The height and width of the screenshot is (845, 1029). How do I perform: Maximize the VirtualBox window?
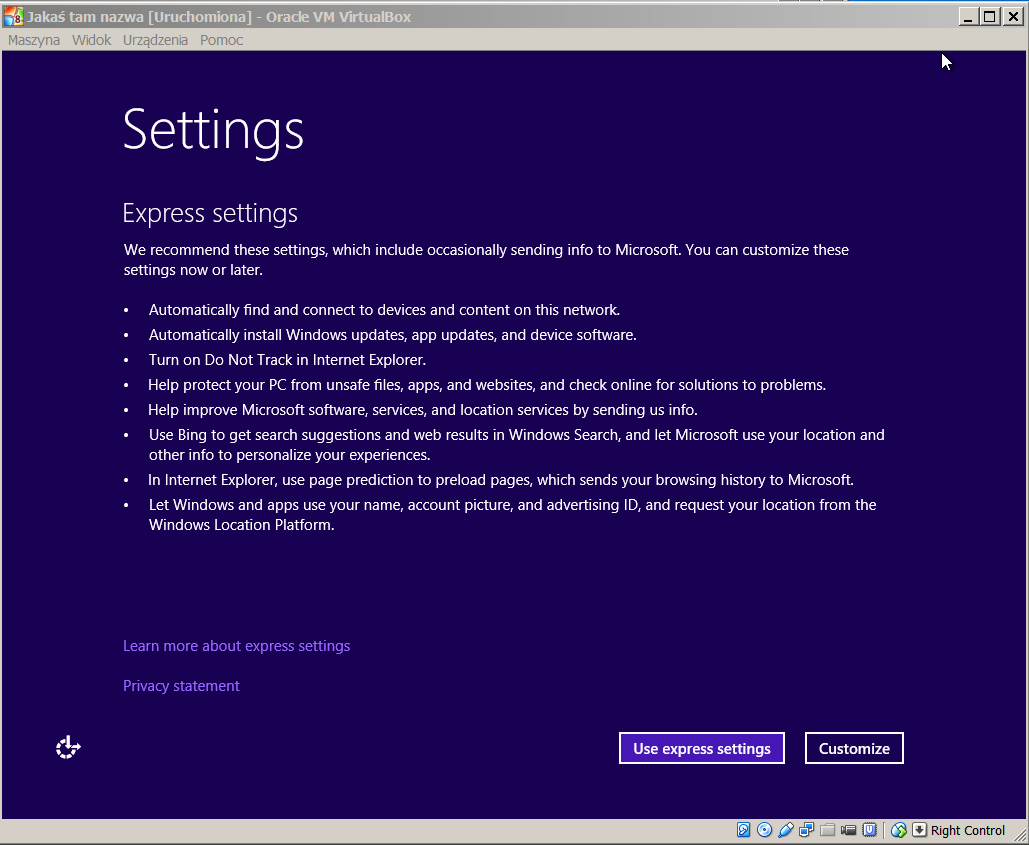click(990, 16)
